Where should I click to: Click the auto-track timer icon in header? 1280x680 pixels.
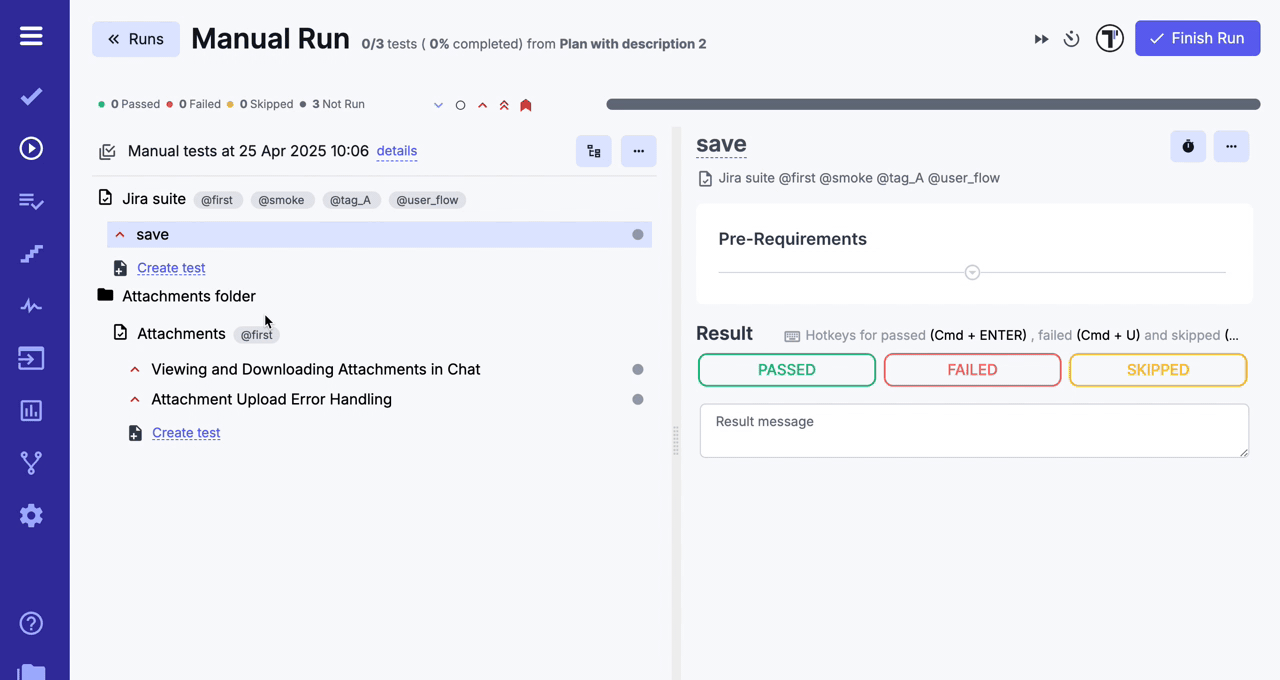[x=1071, y=39]
